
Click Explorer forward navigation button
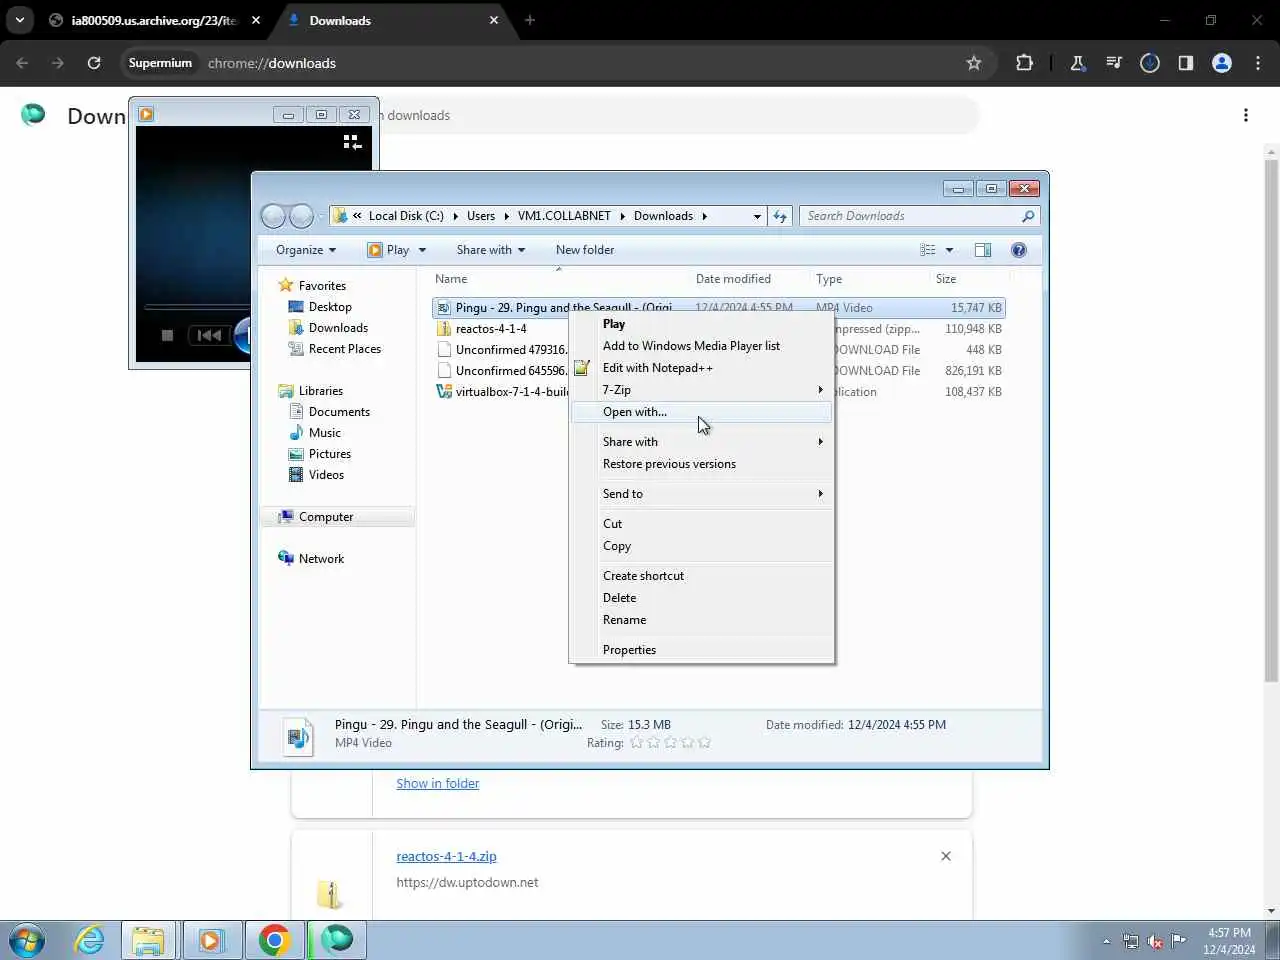(x=301, y=216)
